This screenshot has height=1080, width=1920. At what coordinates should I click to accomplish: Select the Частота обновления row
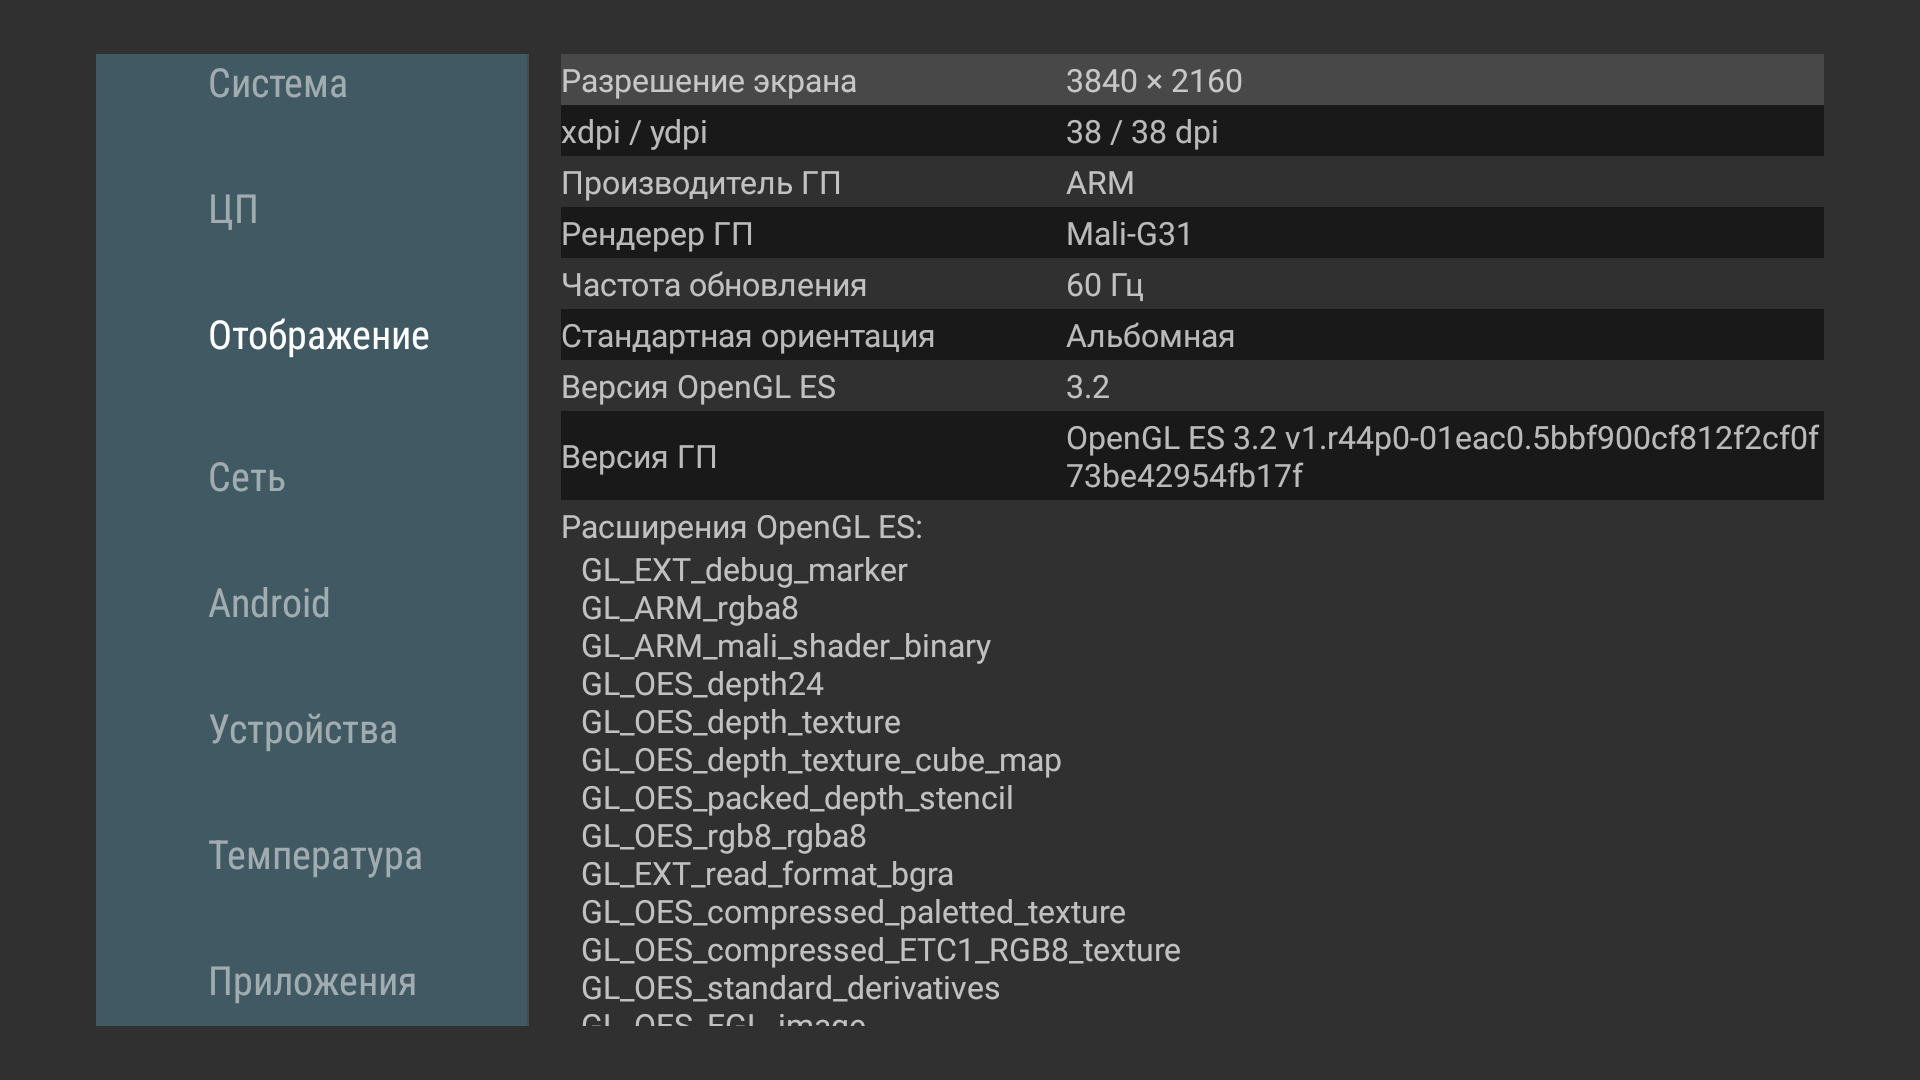pos(1190,284)
